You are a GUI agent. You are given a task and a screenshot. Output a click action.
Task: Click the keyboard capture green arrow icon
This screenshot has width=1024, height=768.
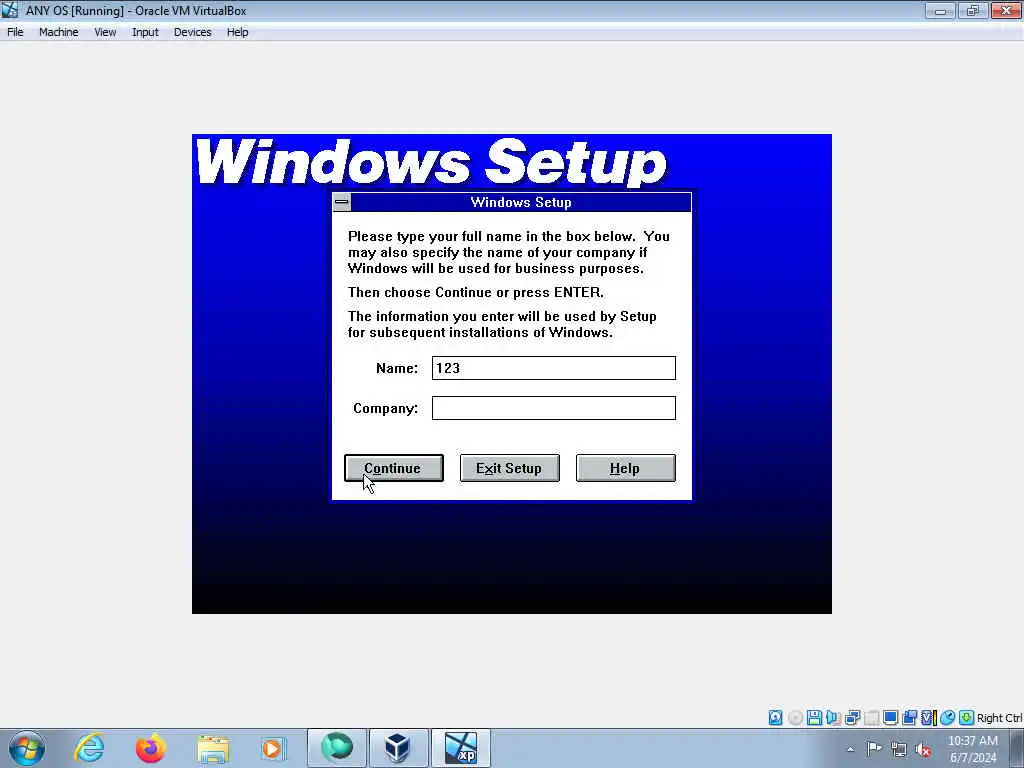click(967, 718)
